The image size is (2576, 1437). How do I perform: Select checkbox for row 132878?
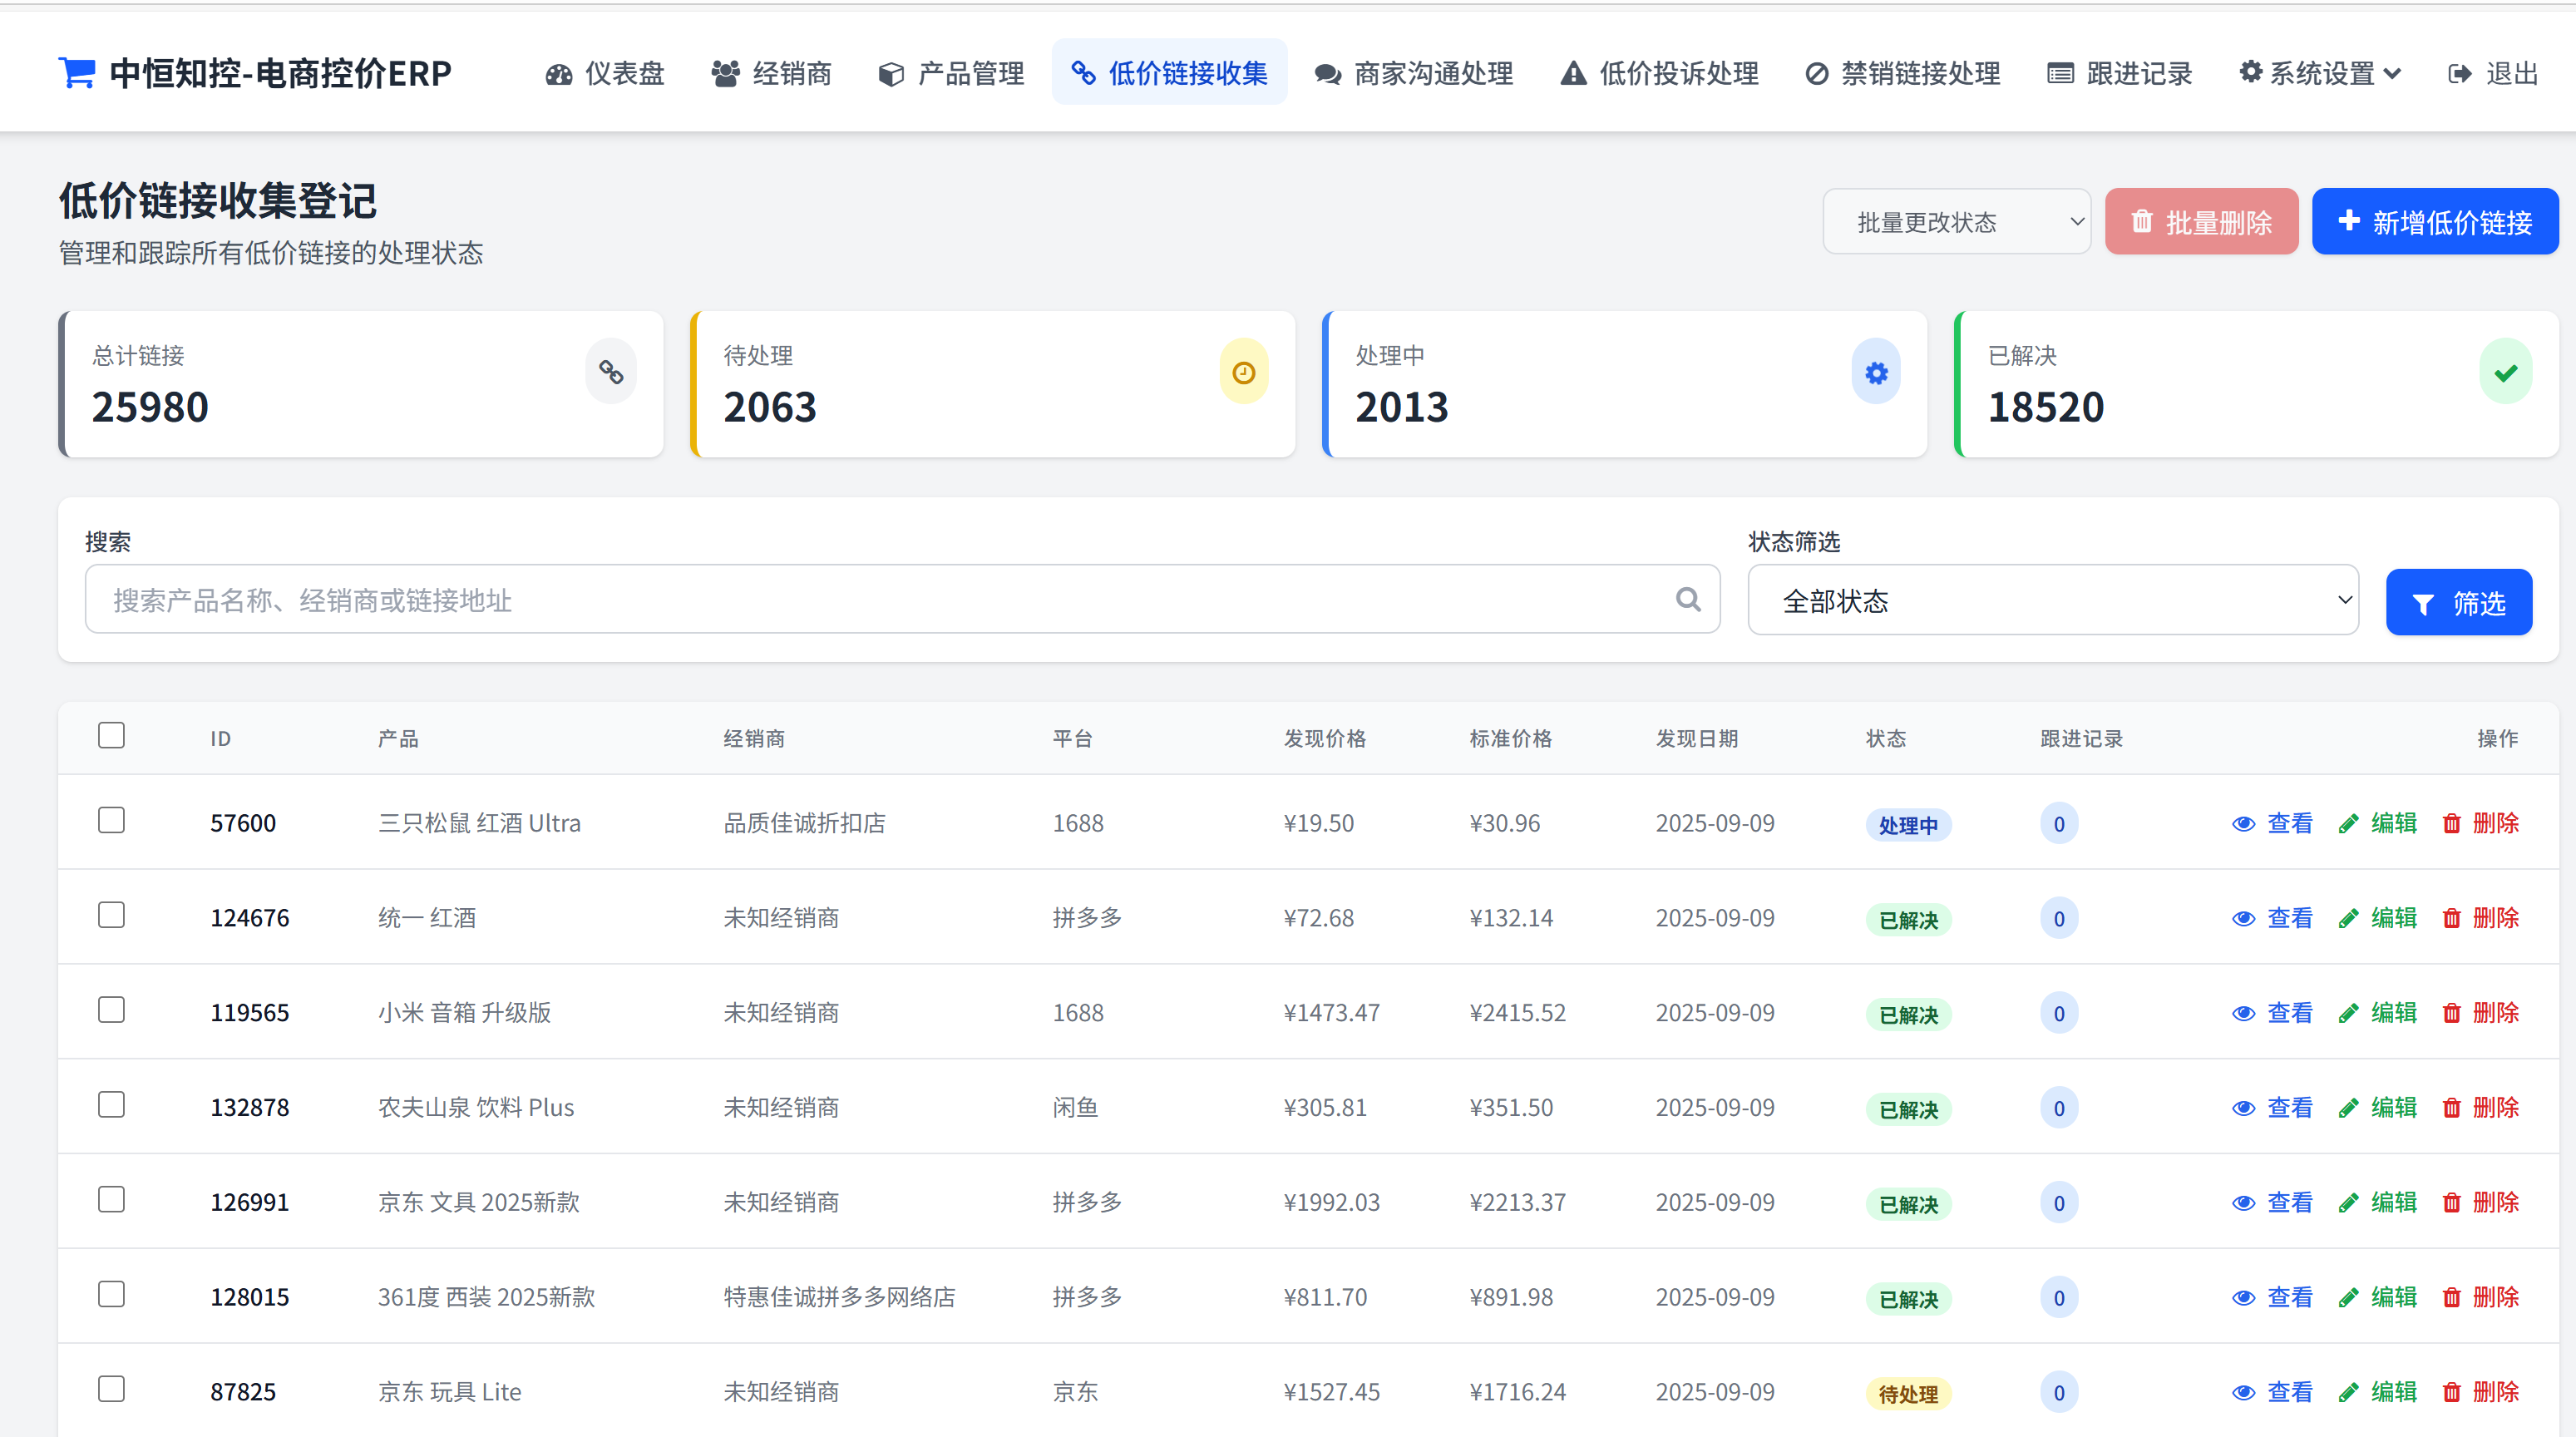click(111, 1104)
